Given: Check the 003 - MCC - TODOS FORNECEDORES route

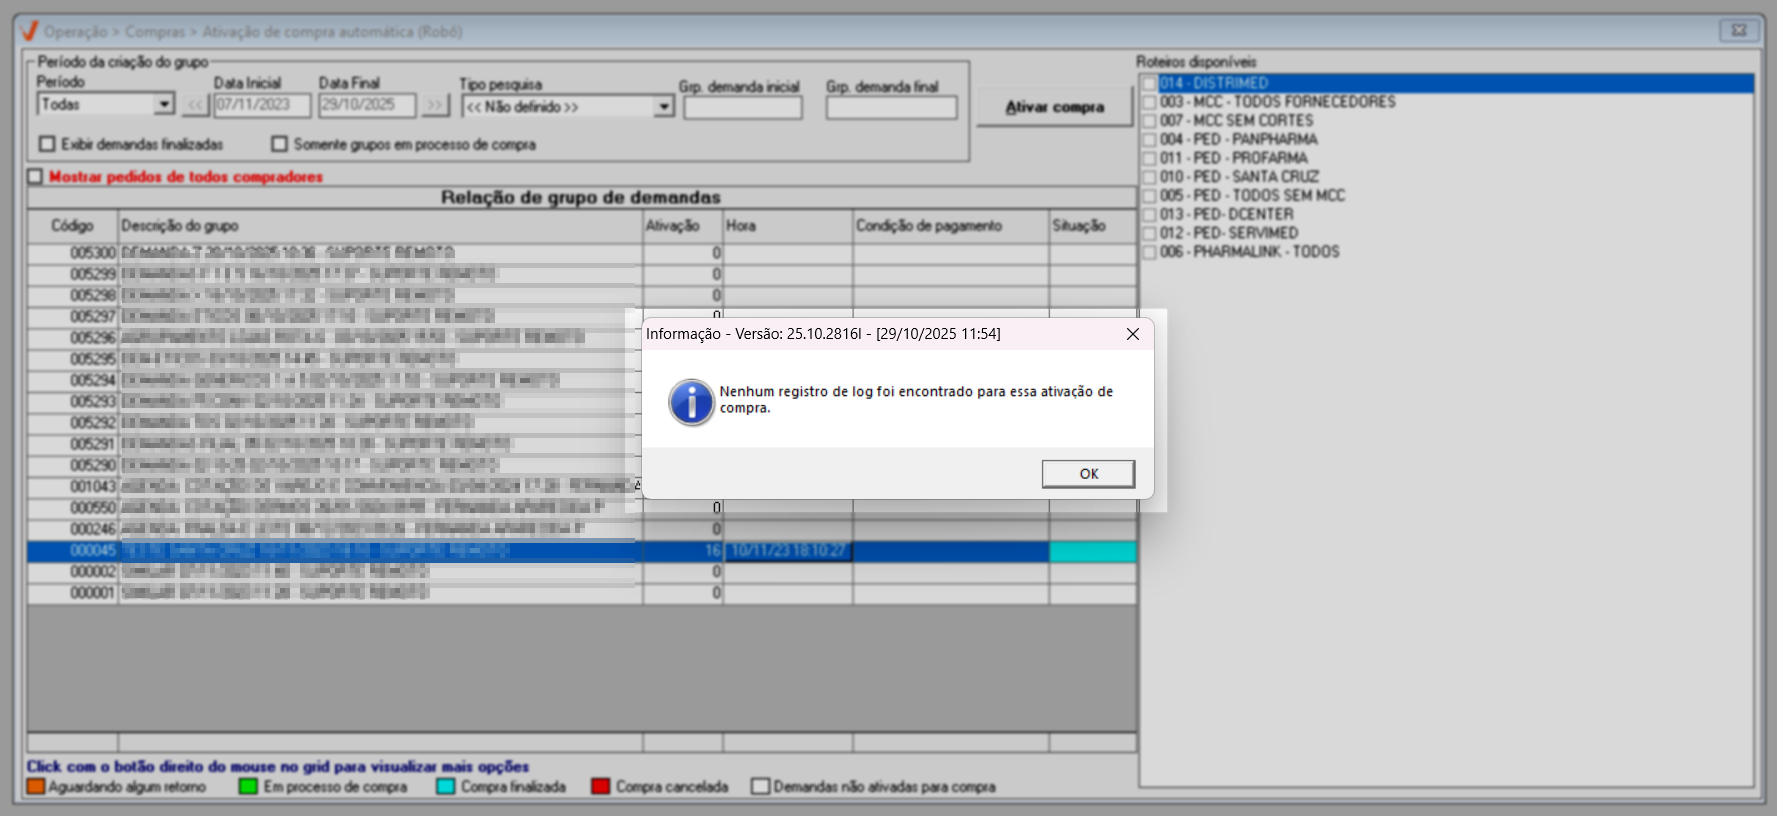Looking at the screenshot, I should [x=1150, y=102].
